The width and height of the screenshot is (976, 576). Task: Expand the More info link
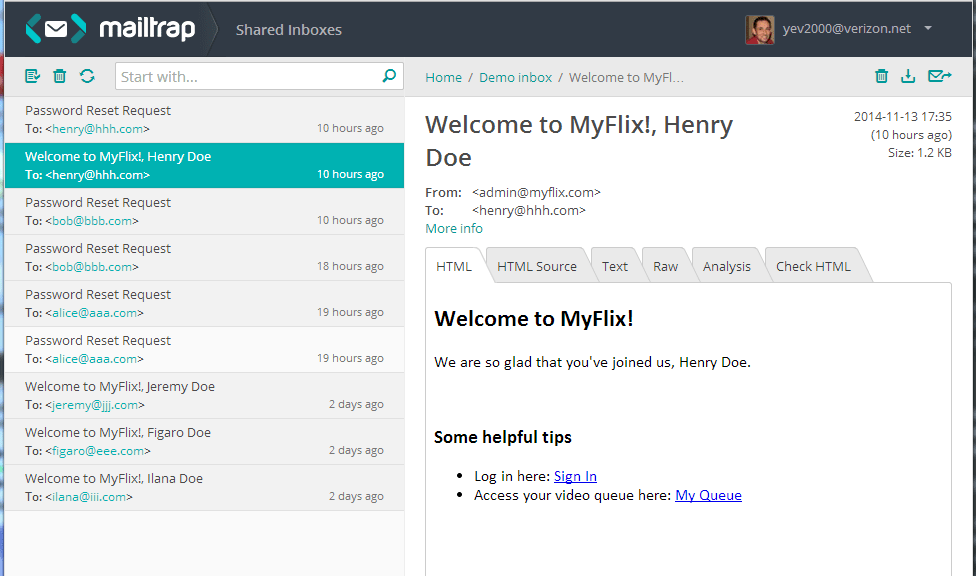coord(454,228)
